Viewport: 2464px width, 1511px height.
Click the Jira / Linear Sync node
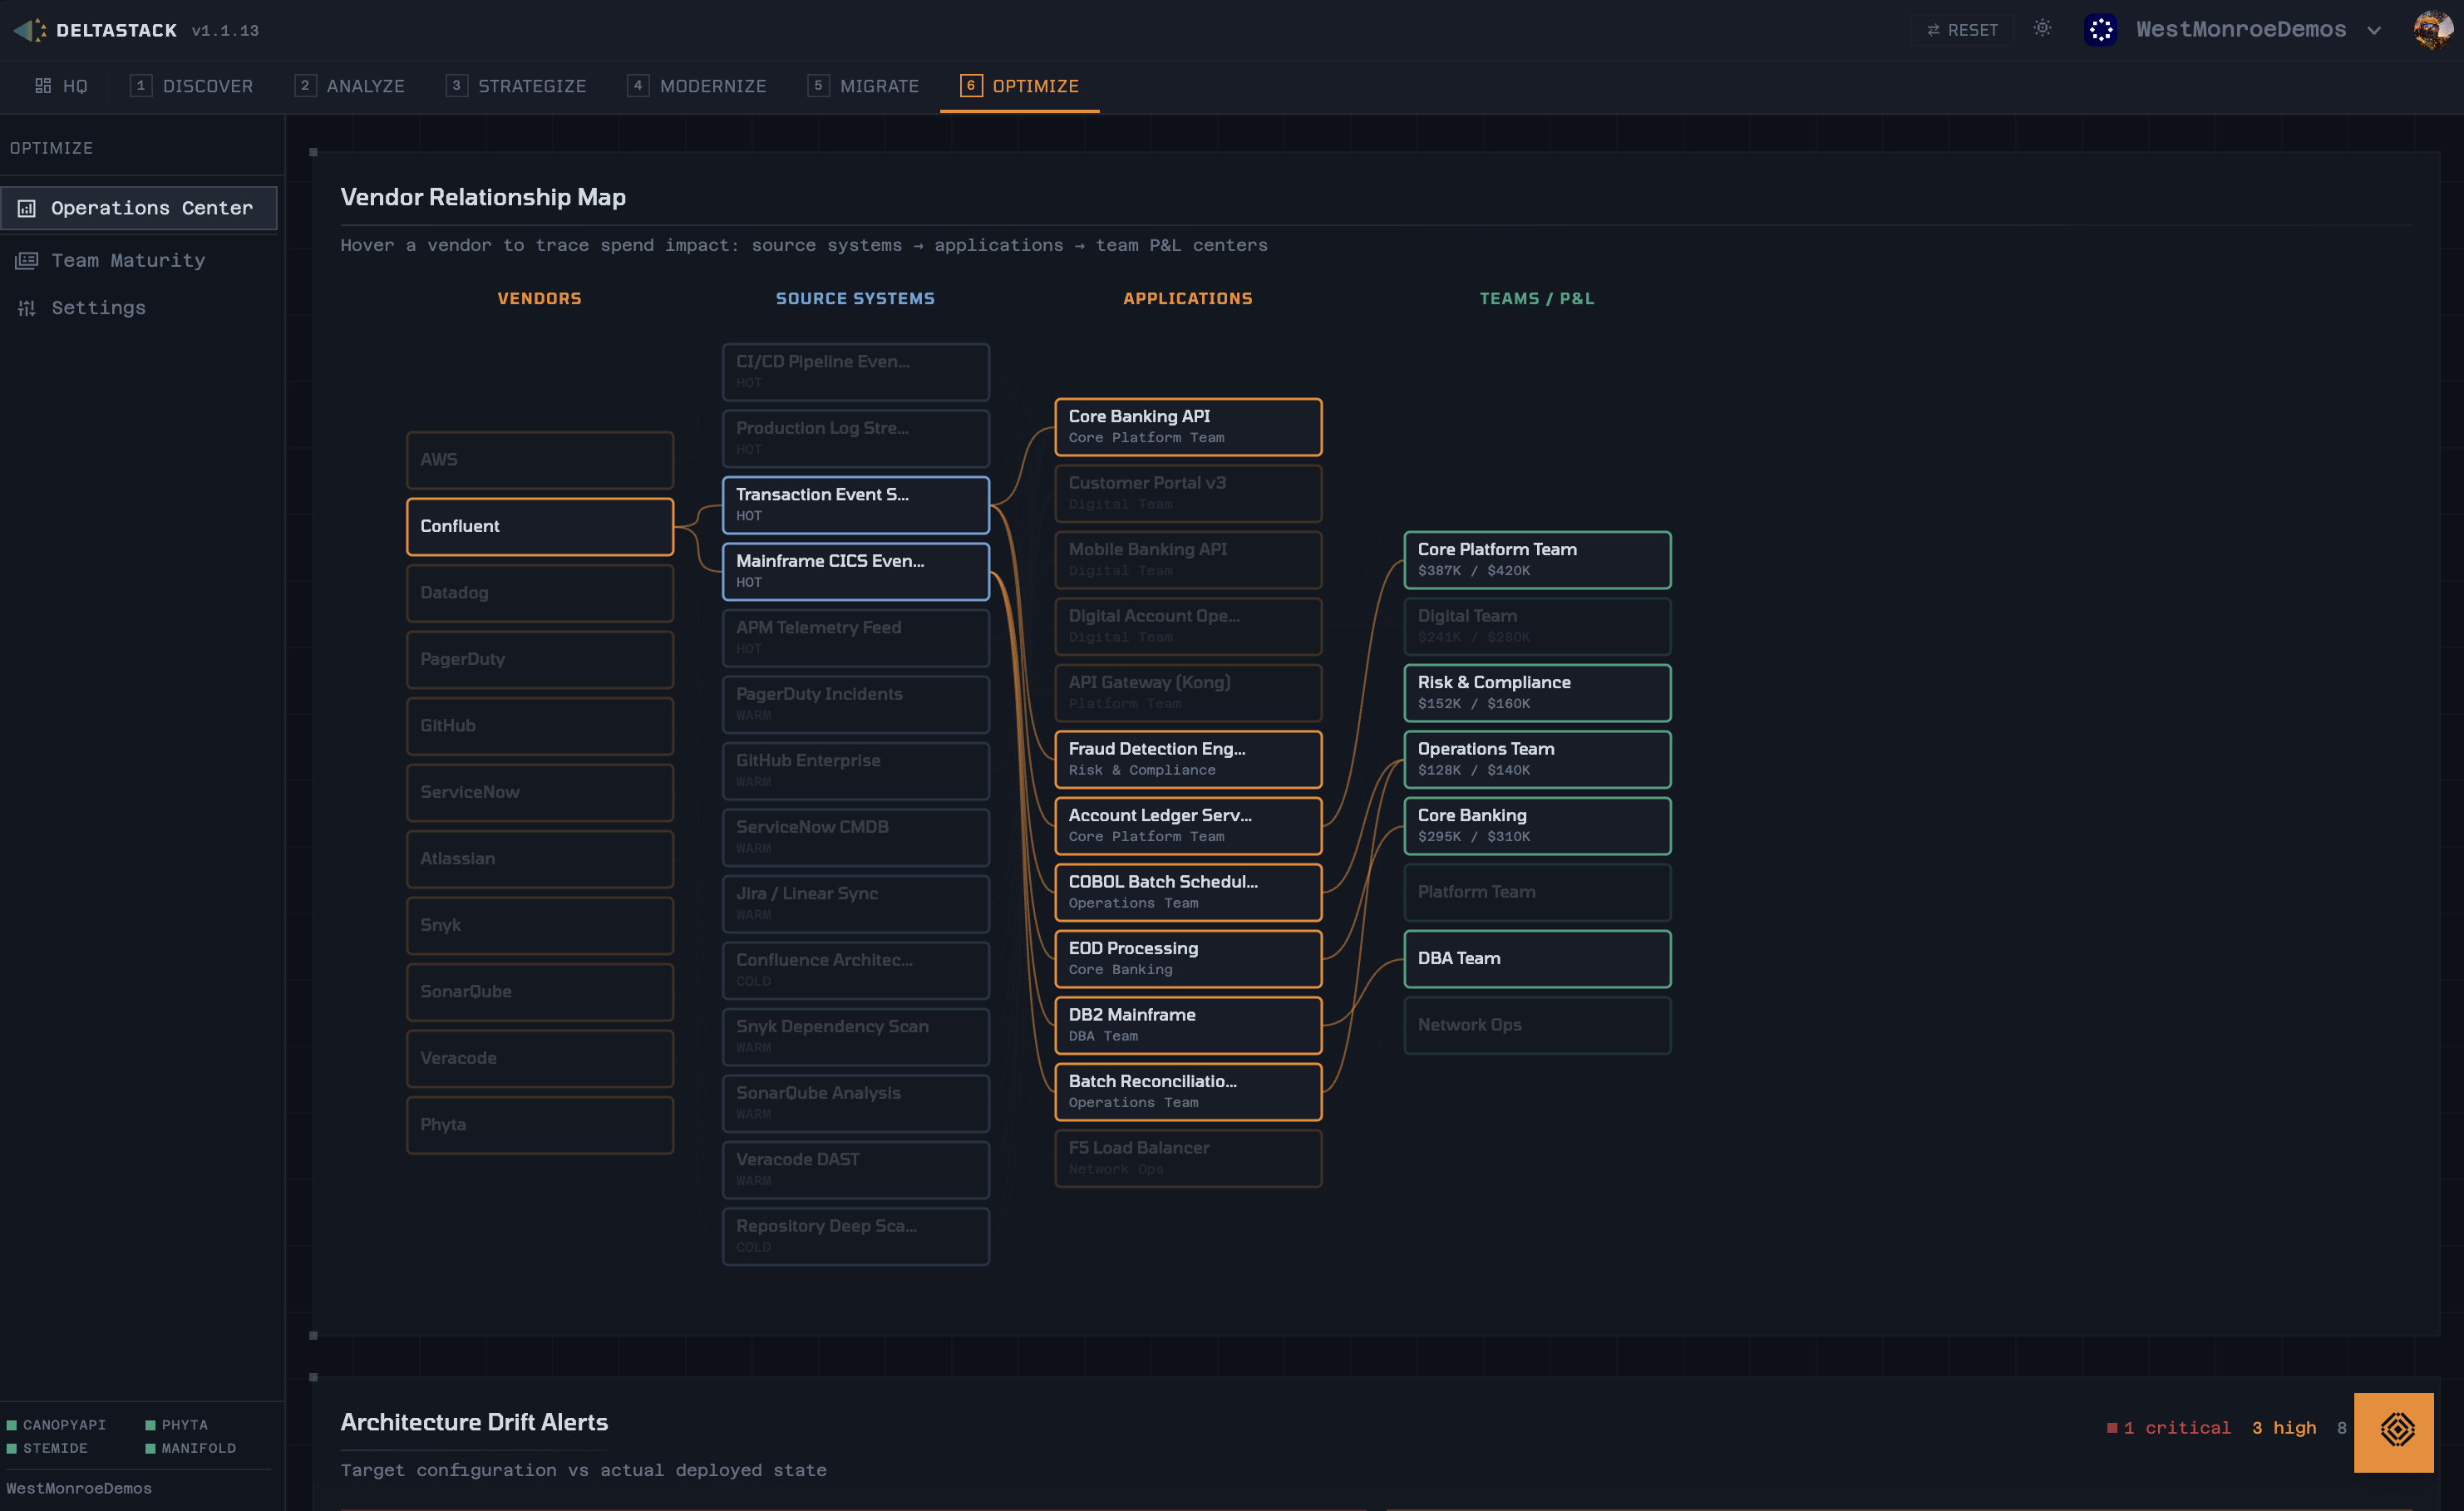point(856,904)
